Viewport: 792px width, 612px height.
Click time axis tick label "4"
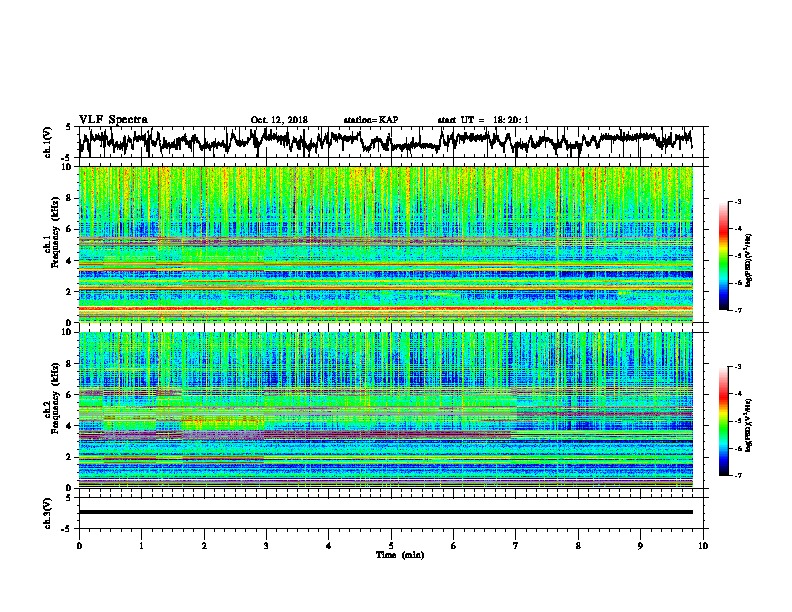tap(329, 546)
